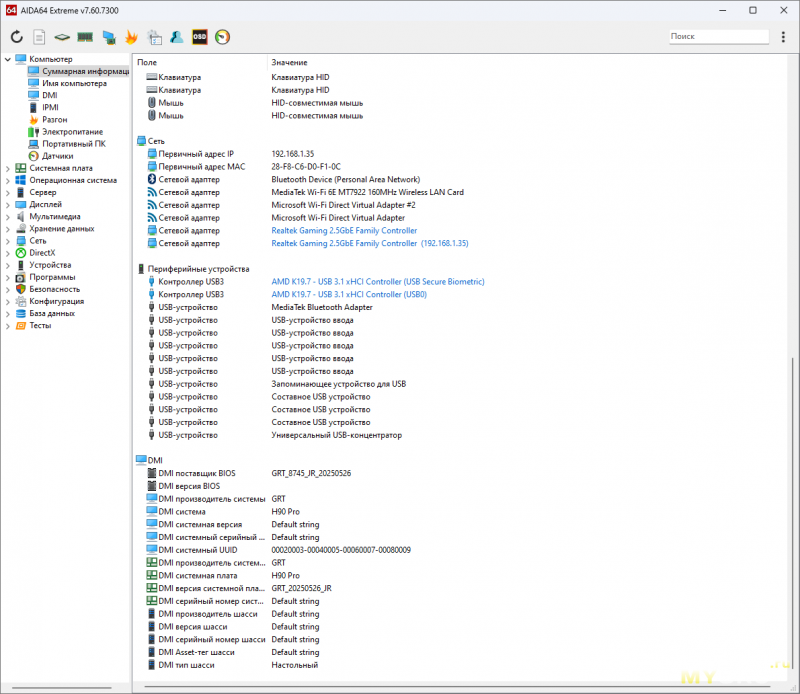Click the RAM module toolbar icon

(85, 37)
